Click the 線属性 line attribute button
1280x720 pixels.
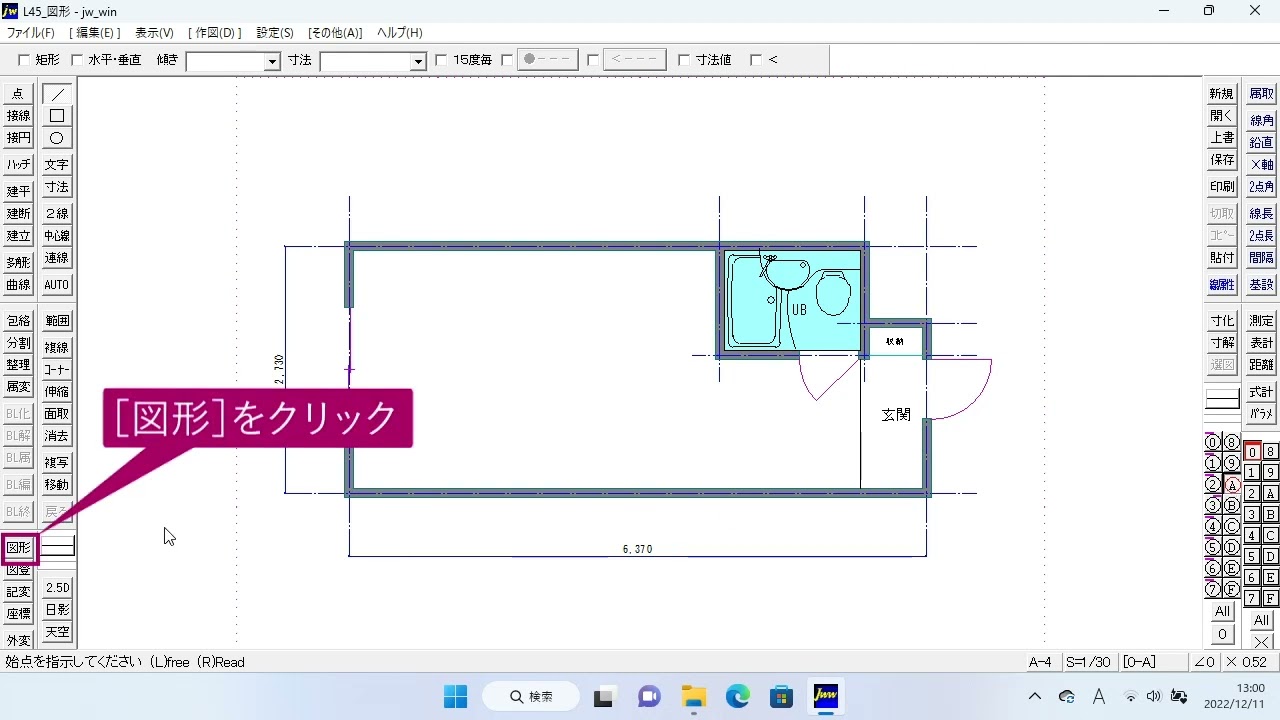1222,285
